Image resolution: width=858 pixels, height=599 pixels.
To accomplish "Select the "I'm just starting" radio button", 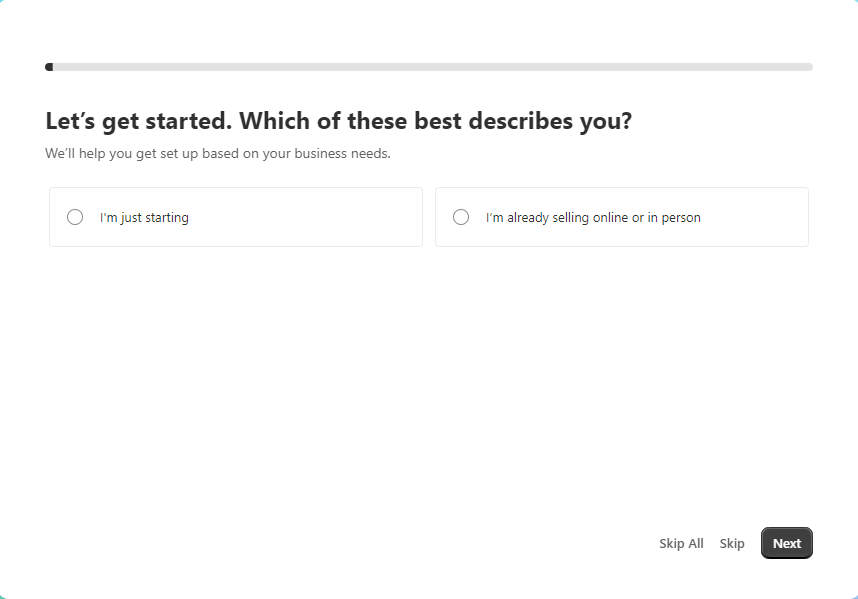I will pos(75,217).
